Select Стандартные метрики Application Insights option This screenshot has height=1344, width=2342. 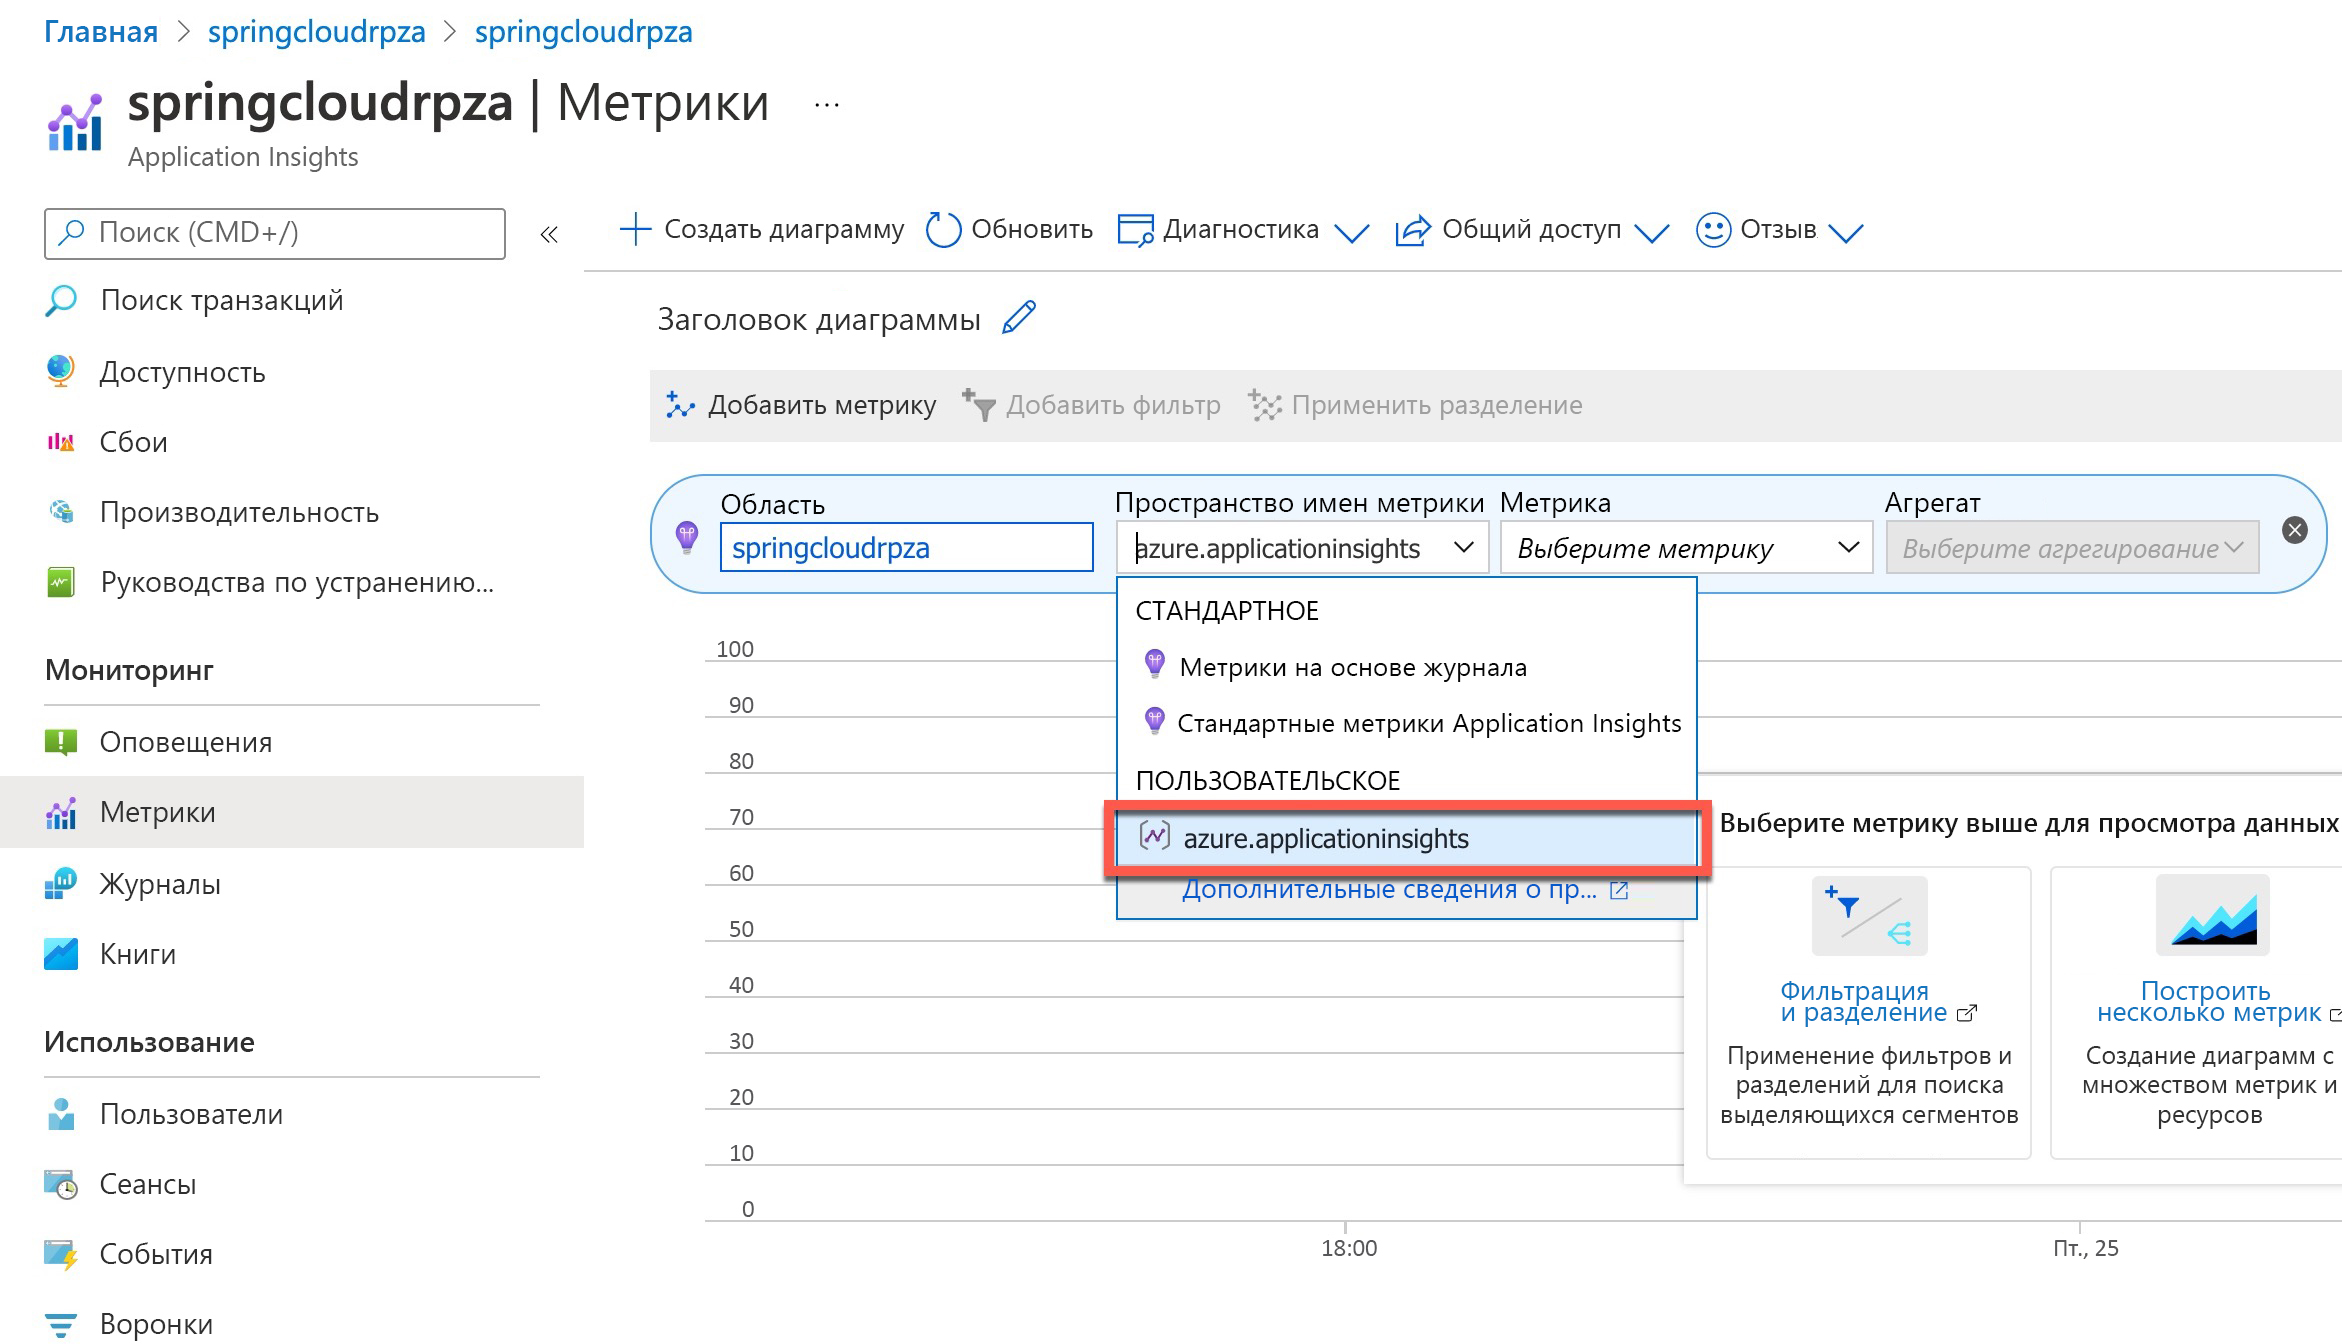click(x=1406, y=723)
